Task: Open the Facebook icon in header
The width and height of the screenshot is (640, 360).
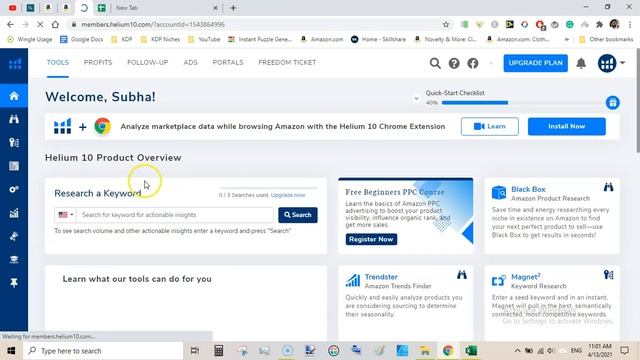Action: tap(473, 63)
